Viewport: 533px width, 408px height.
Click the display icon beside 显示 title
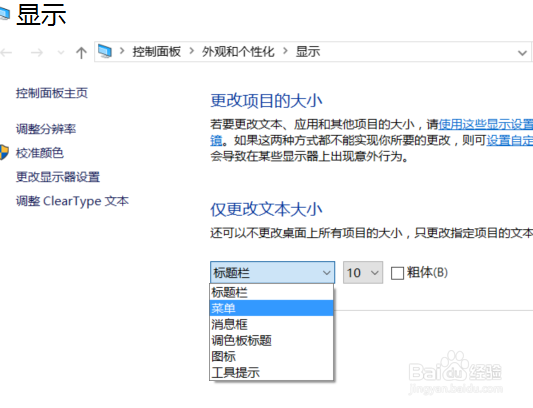coord(4,14)
